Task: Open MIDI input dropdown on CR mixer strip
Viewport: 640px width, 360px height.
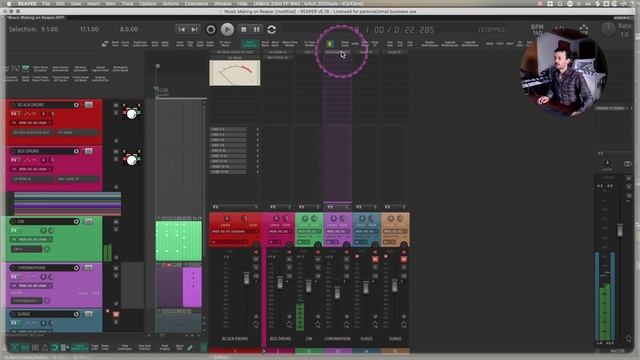Action: point(308,231)
